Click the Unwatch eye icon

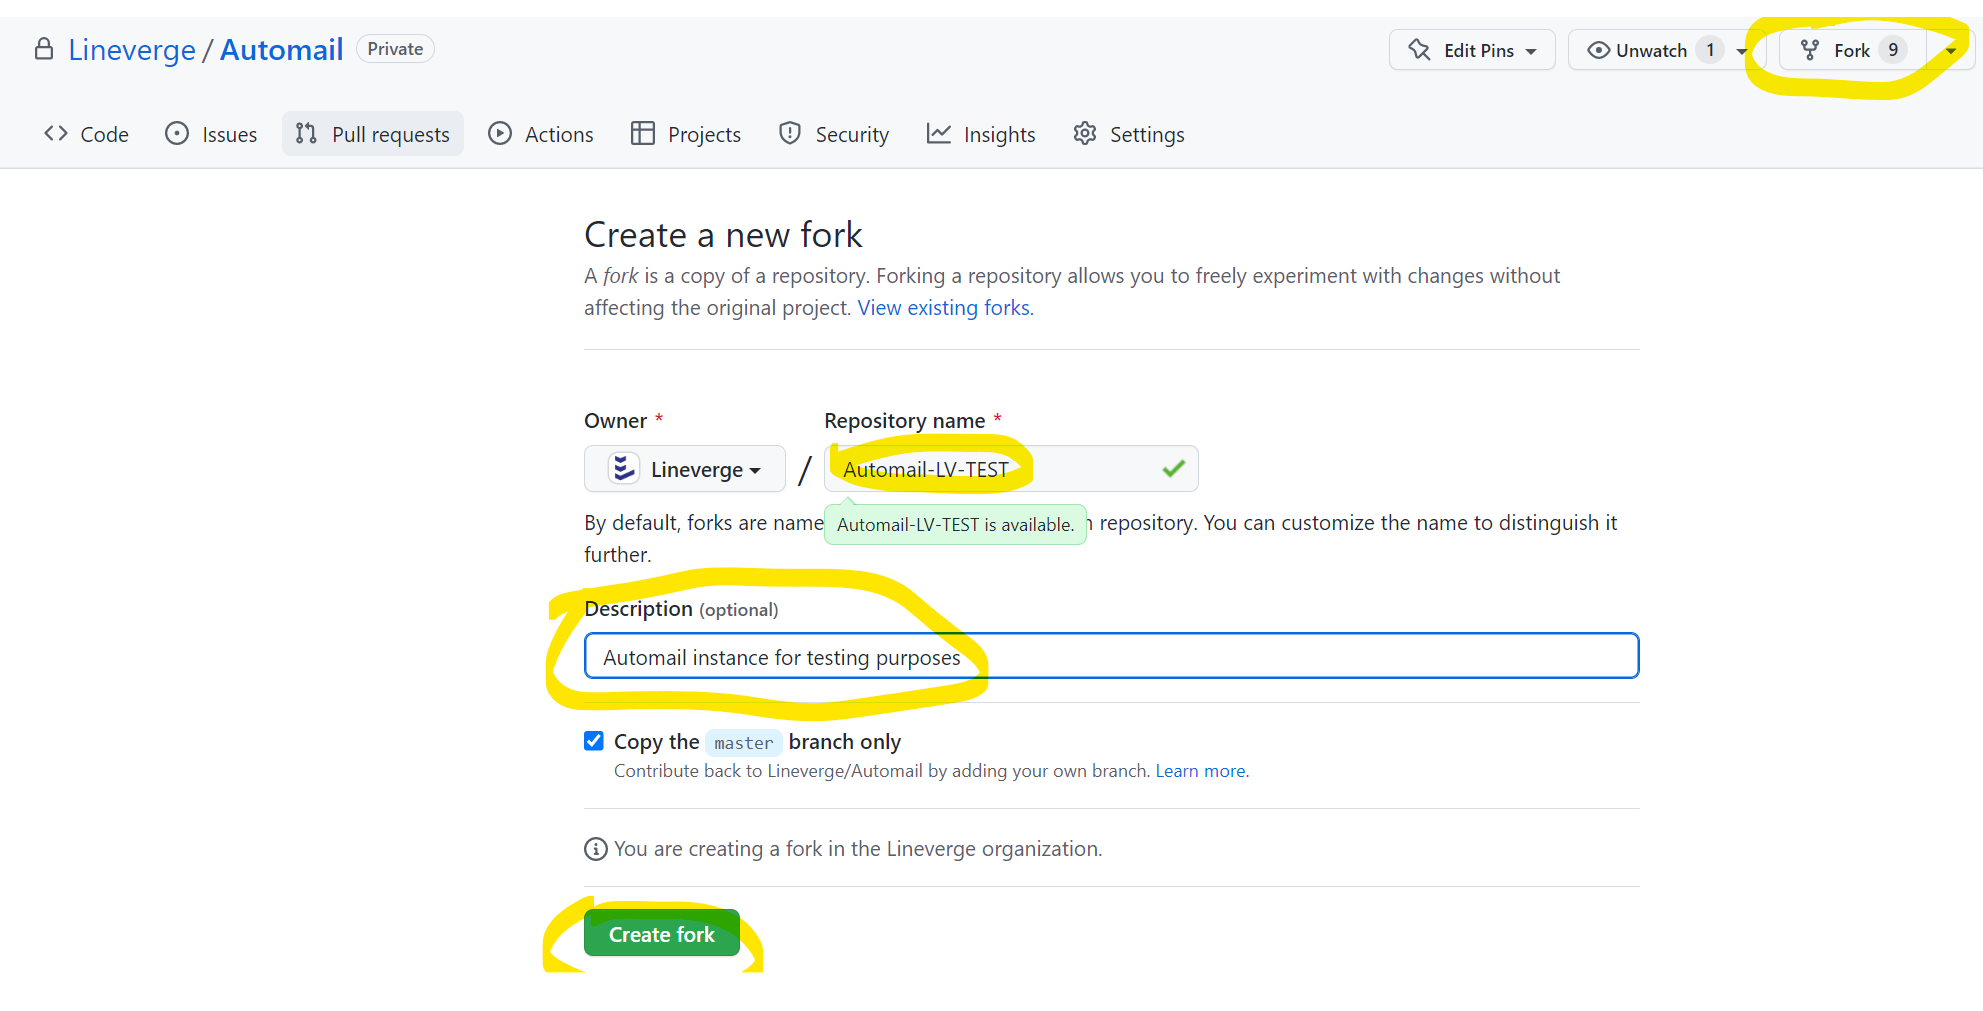point(1599,50)
